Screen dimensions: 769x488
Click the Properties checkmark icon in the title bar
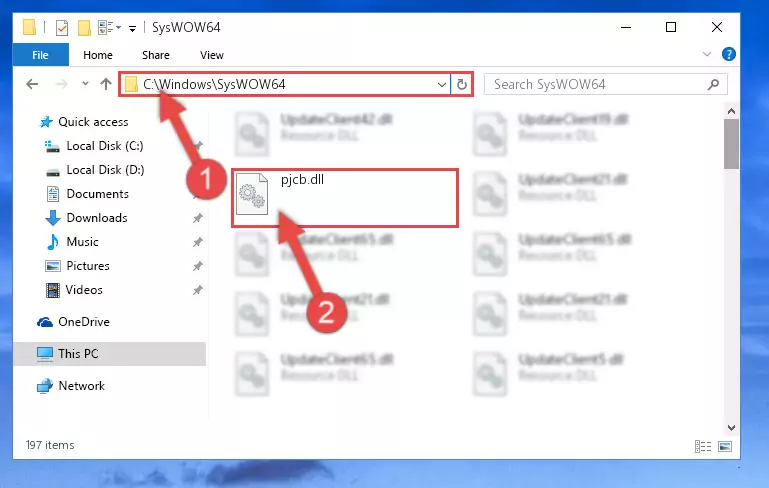[x=62, y=28]
